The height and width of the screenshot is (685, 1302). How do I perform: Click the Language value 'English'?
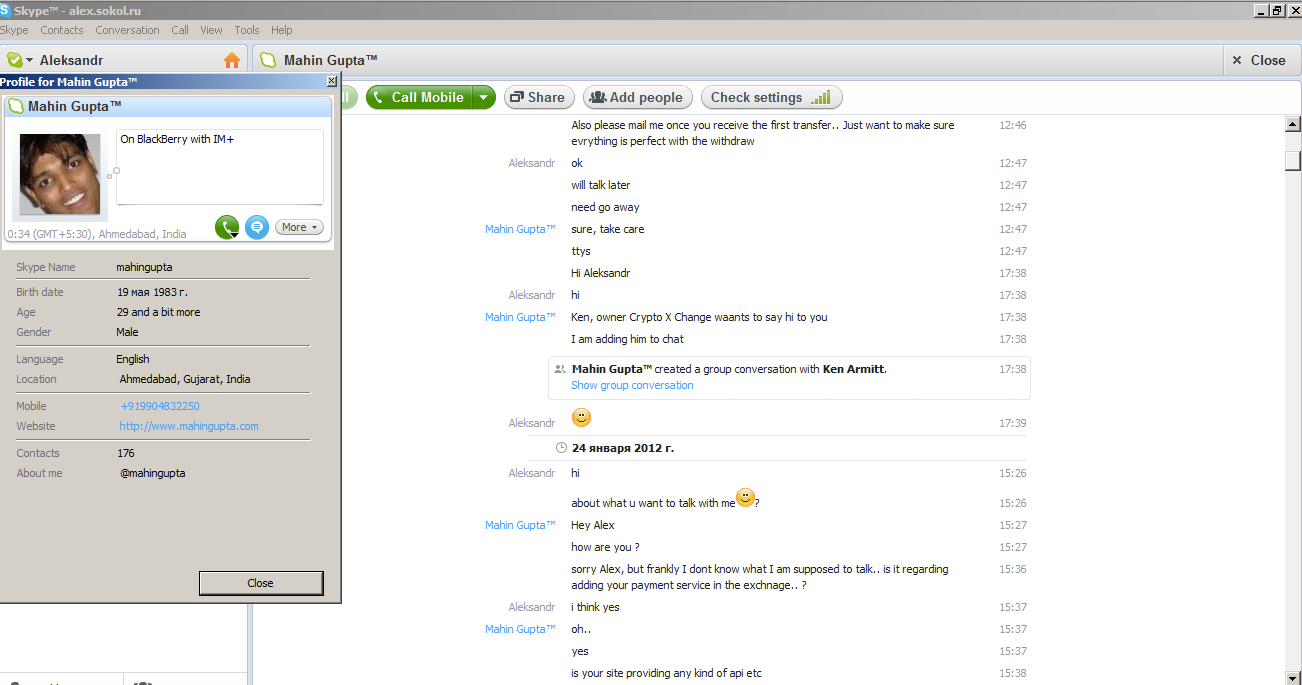pyautogui.click(x=133, y=359)
